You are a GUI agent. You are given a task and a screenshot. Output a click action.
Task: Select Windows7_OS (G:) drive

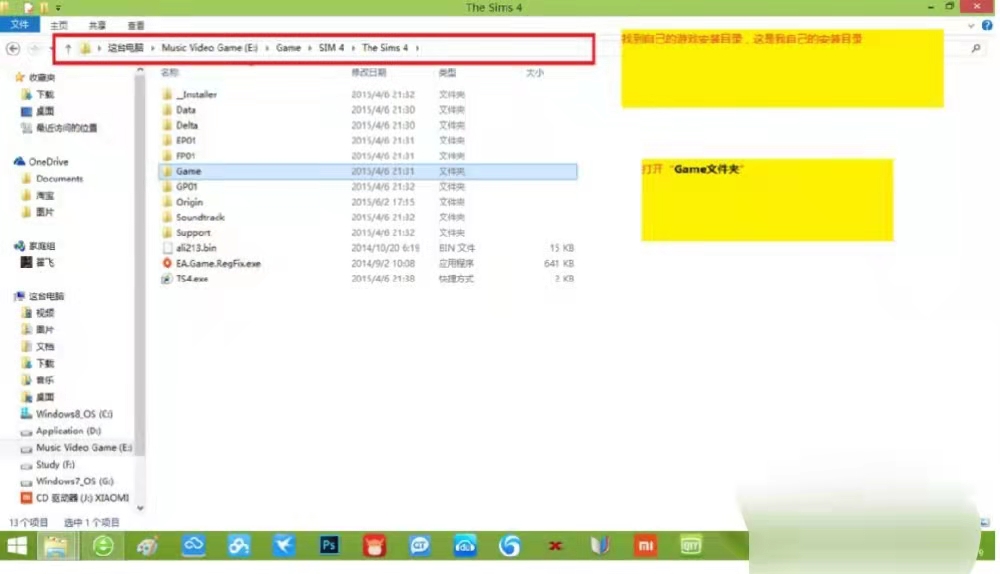[x=68, y=482]
